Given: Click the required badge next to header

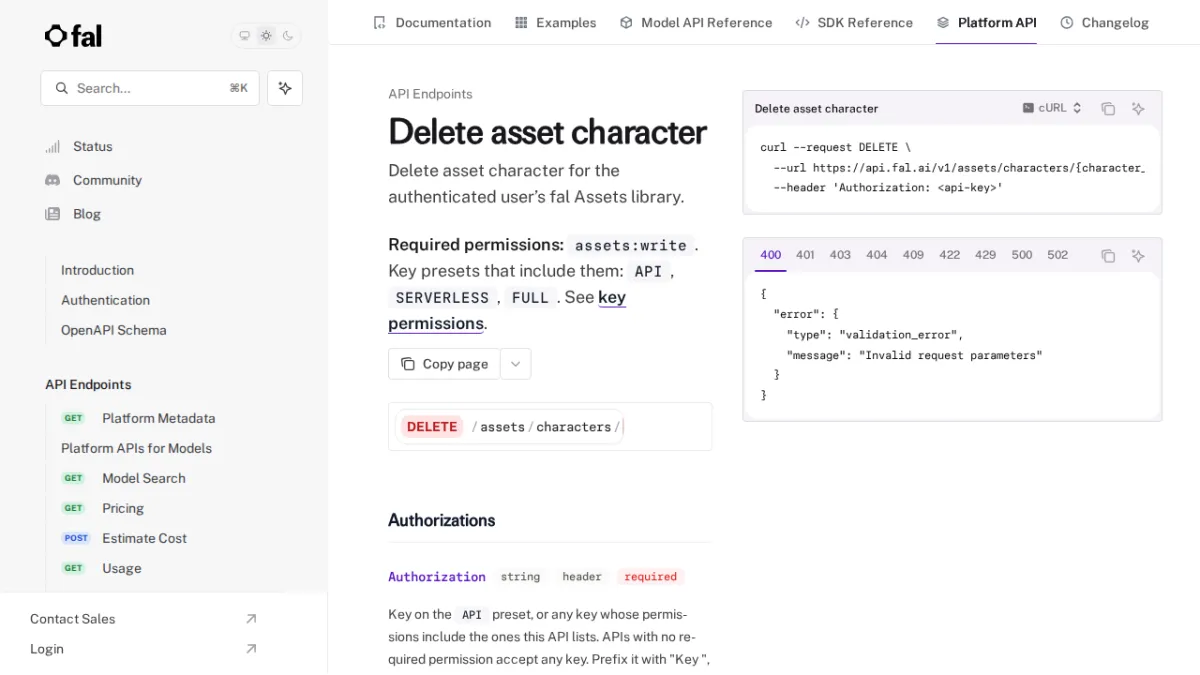Looking at the screenshot, I should tap(650, 577).
